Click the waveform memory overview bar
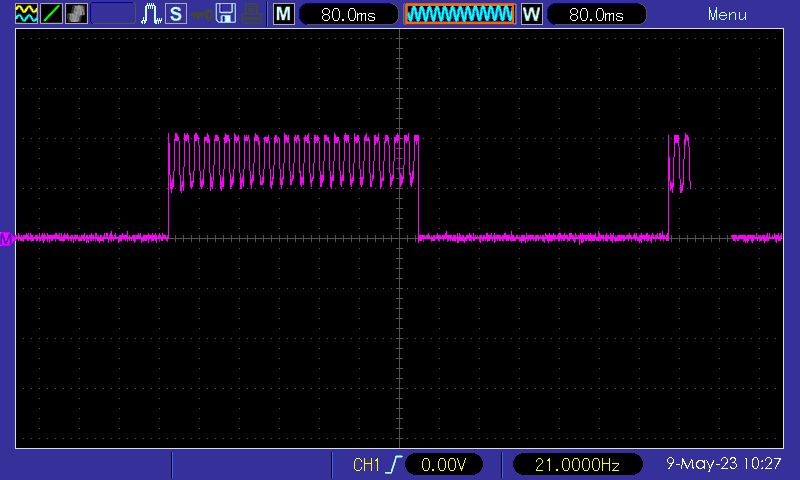Image resolution: width=800 pixels, height=480 pixels. click(460, 14)
